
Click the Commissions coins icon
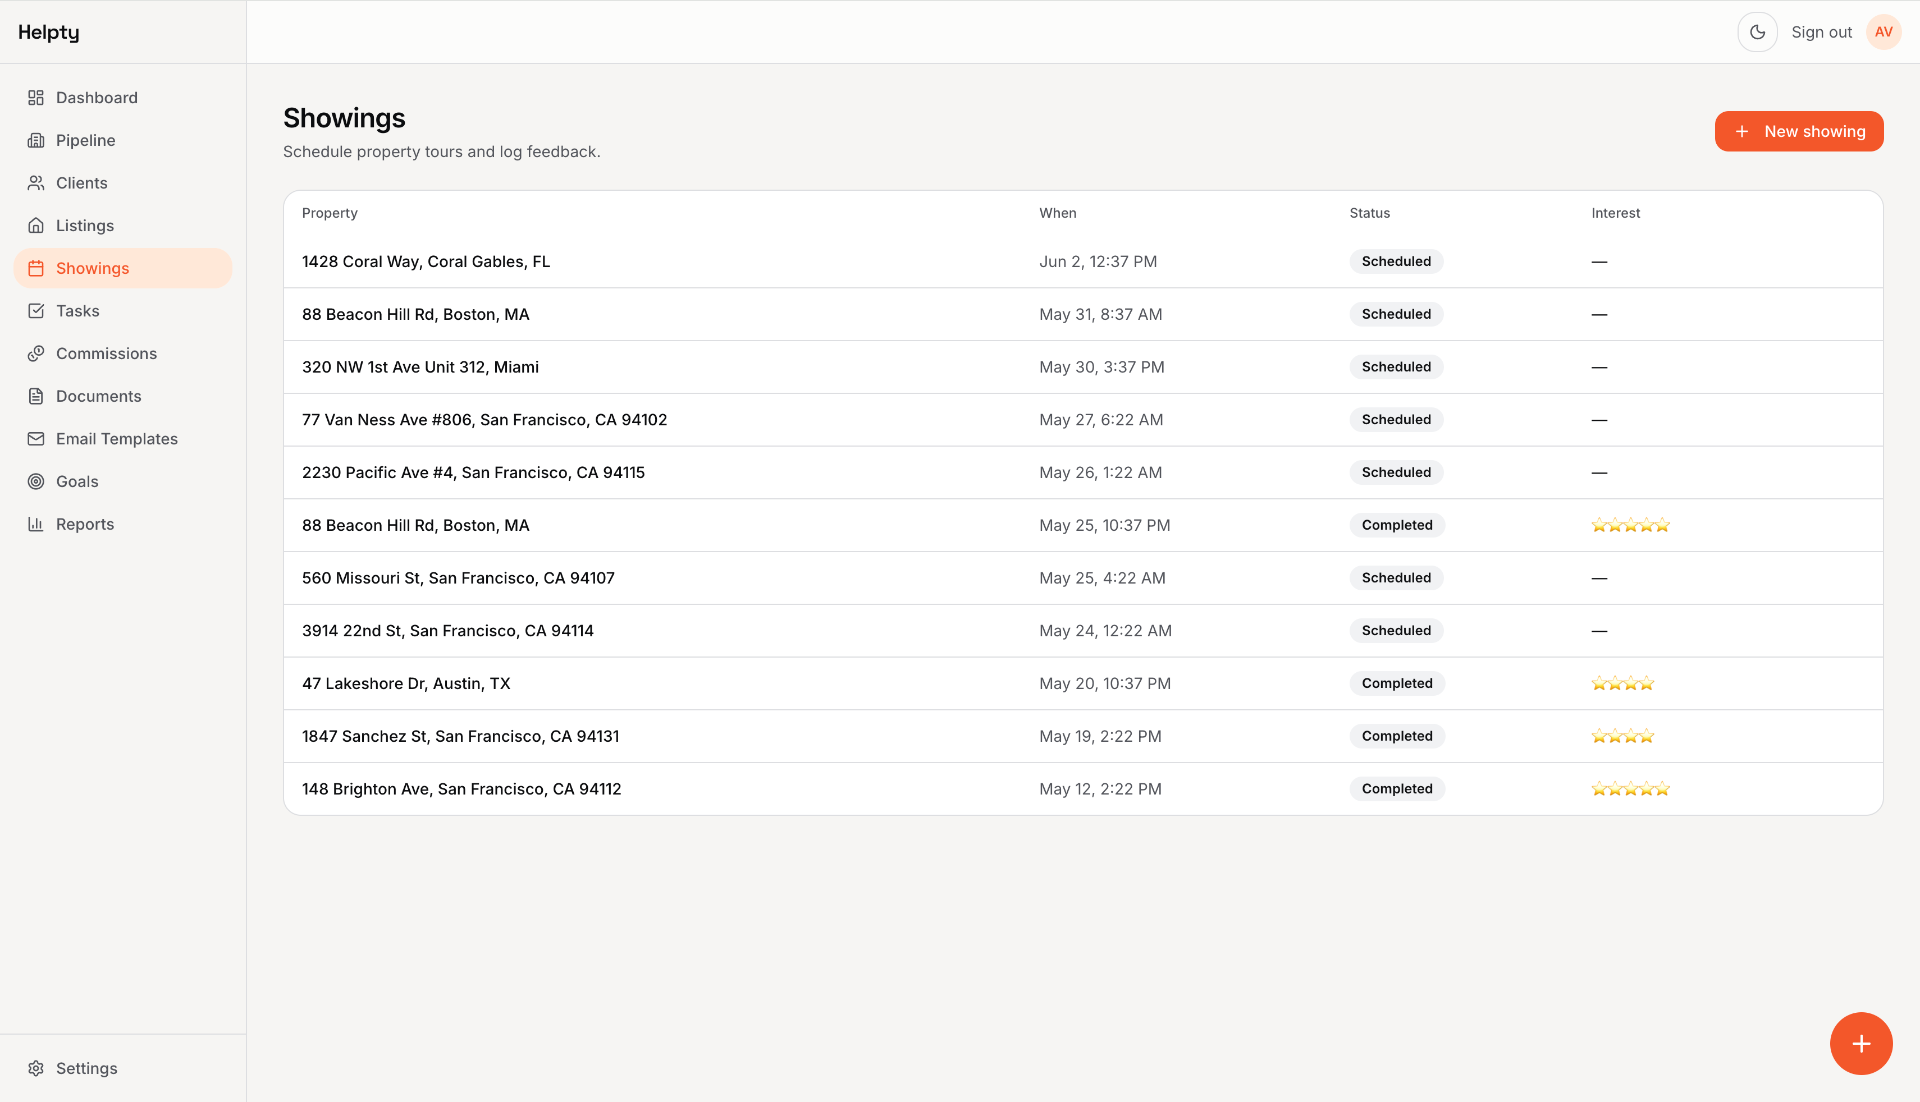pos(36,354)
